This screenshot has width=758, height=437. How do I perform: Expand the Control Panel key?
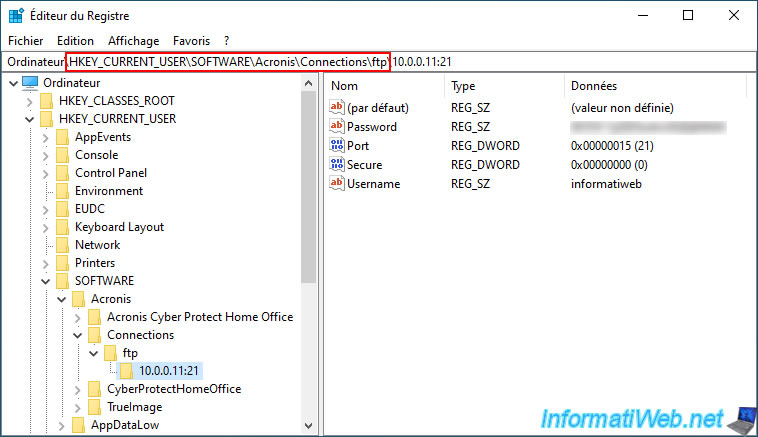45,174
